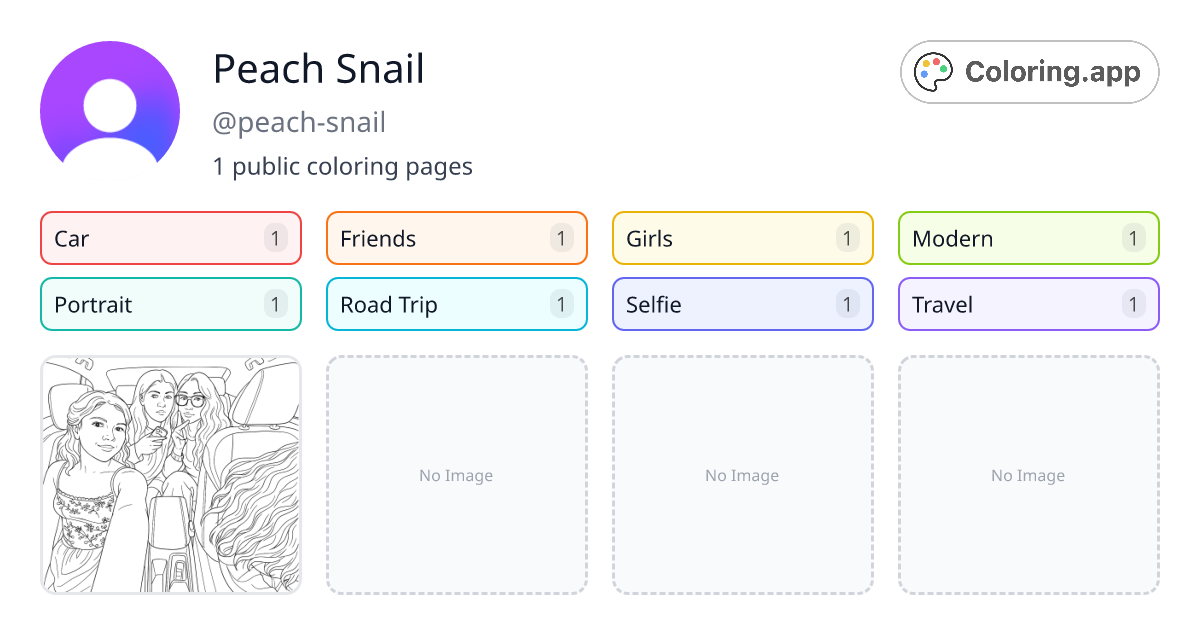Click the @peach-snail username
The height and width of the screenshot is (630, 1200).
click(x=299, y=122)
